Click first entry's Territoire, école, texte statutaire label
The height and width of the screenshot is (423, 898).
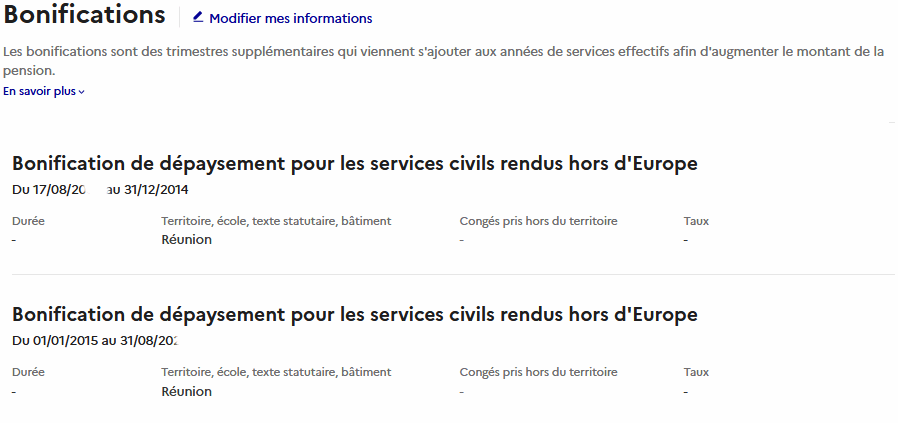(x=276, y=221)
